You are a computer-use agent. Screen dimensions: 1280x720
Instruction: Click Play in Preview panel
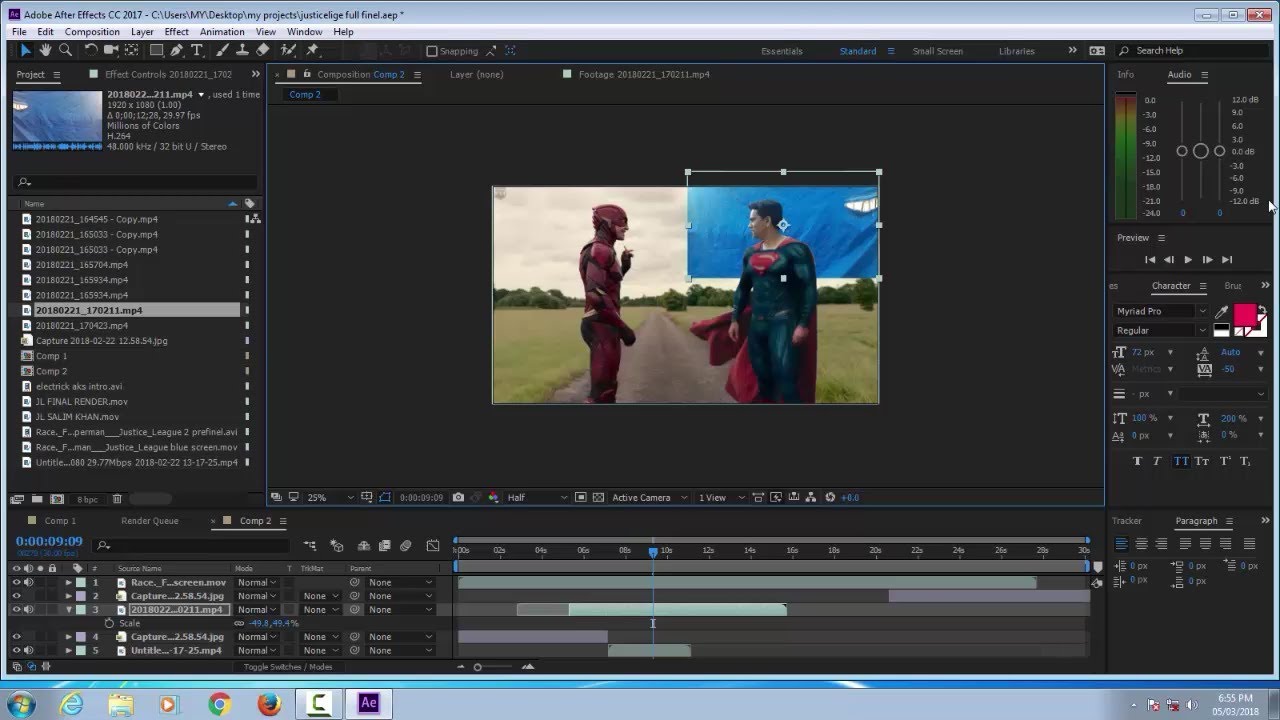pos(1188,260)
